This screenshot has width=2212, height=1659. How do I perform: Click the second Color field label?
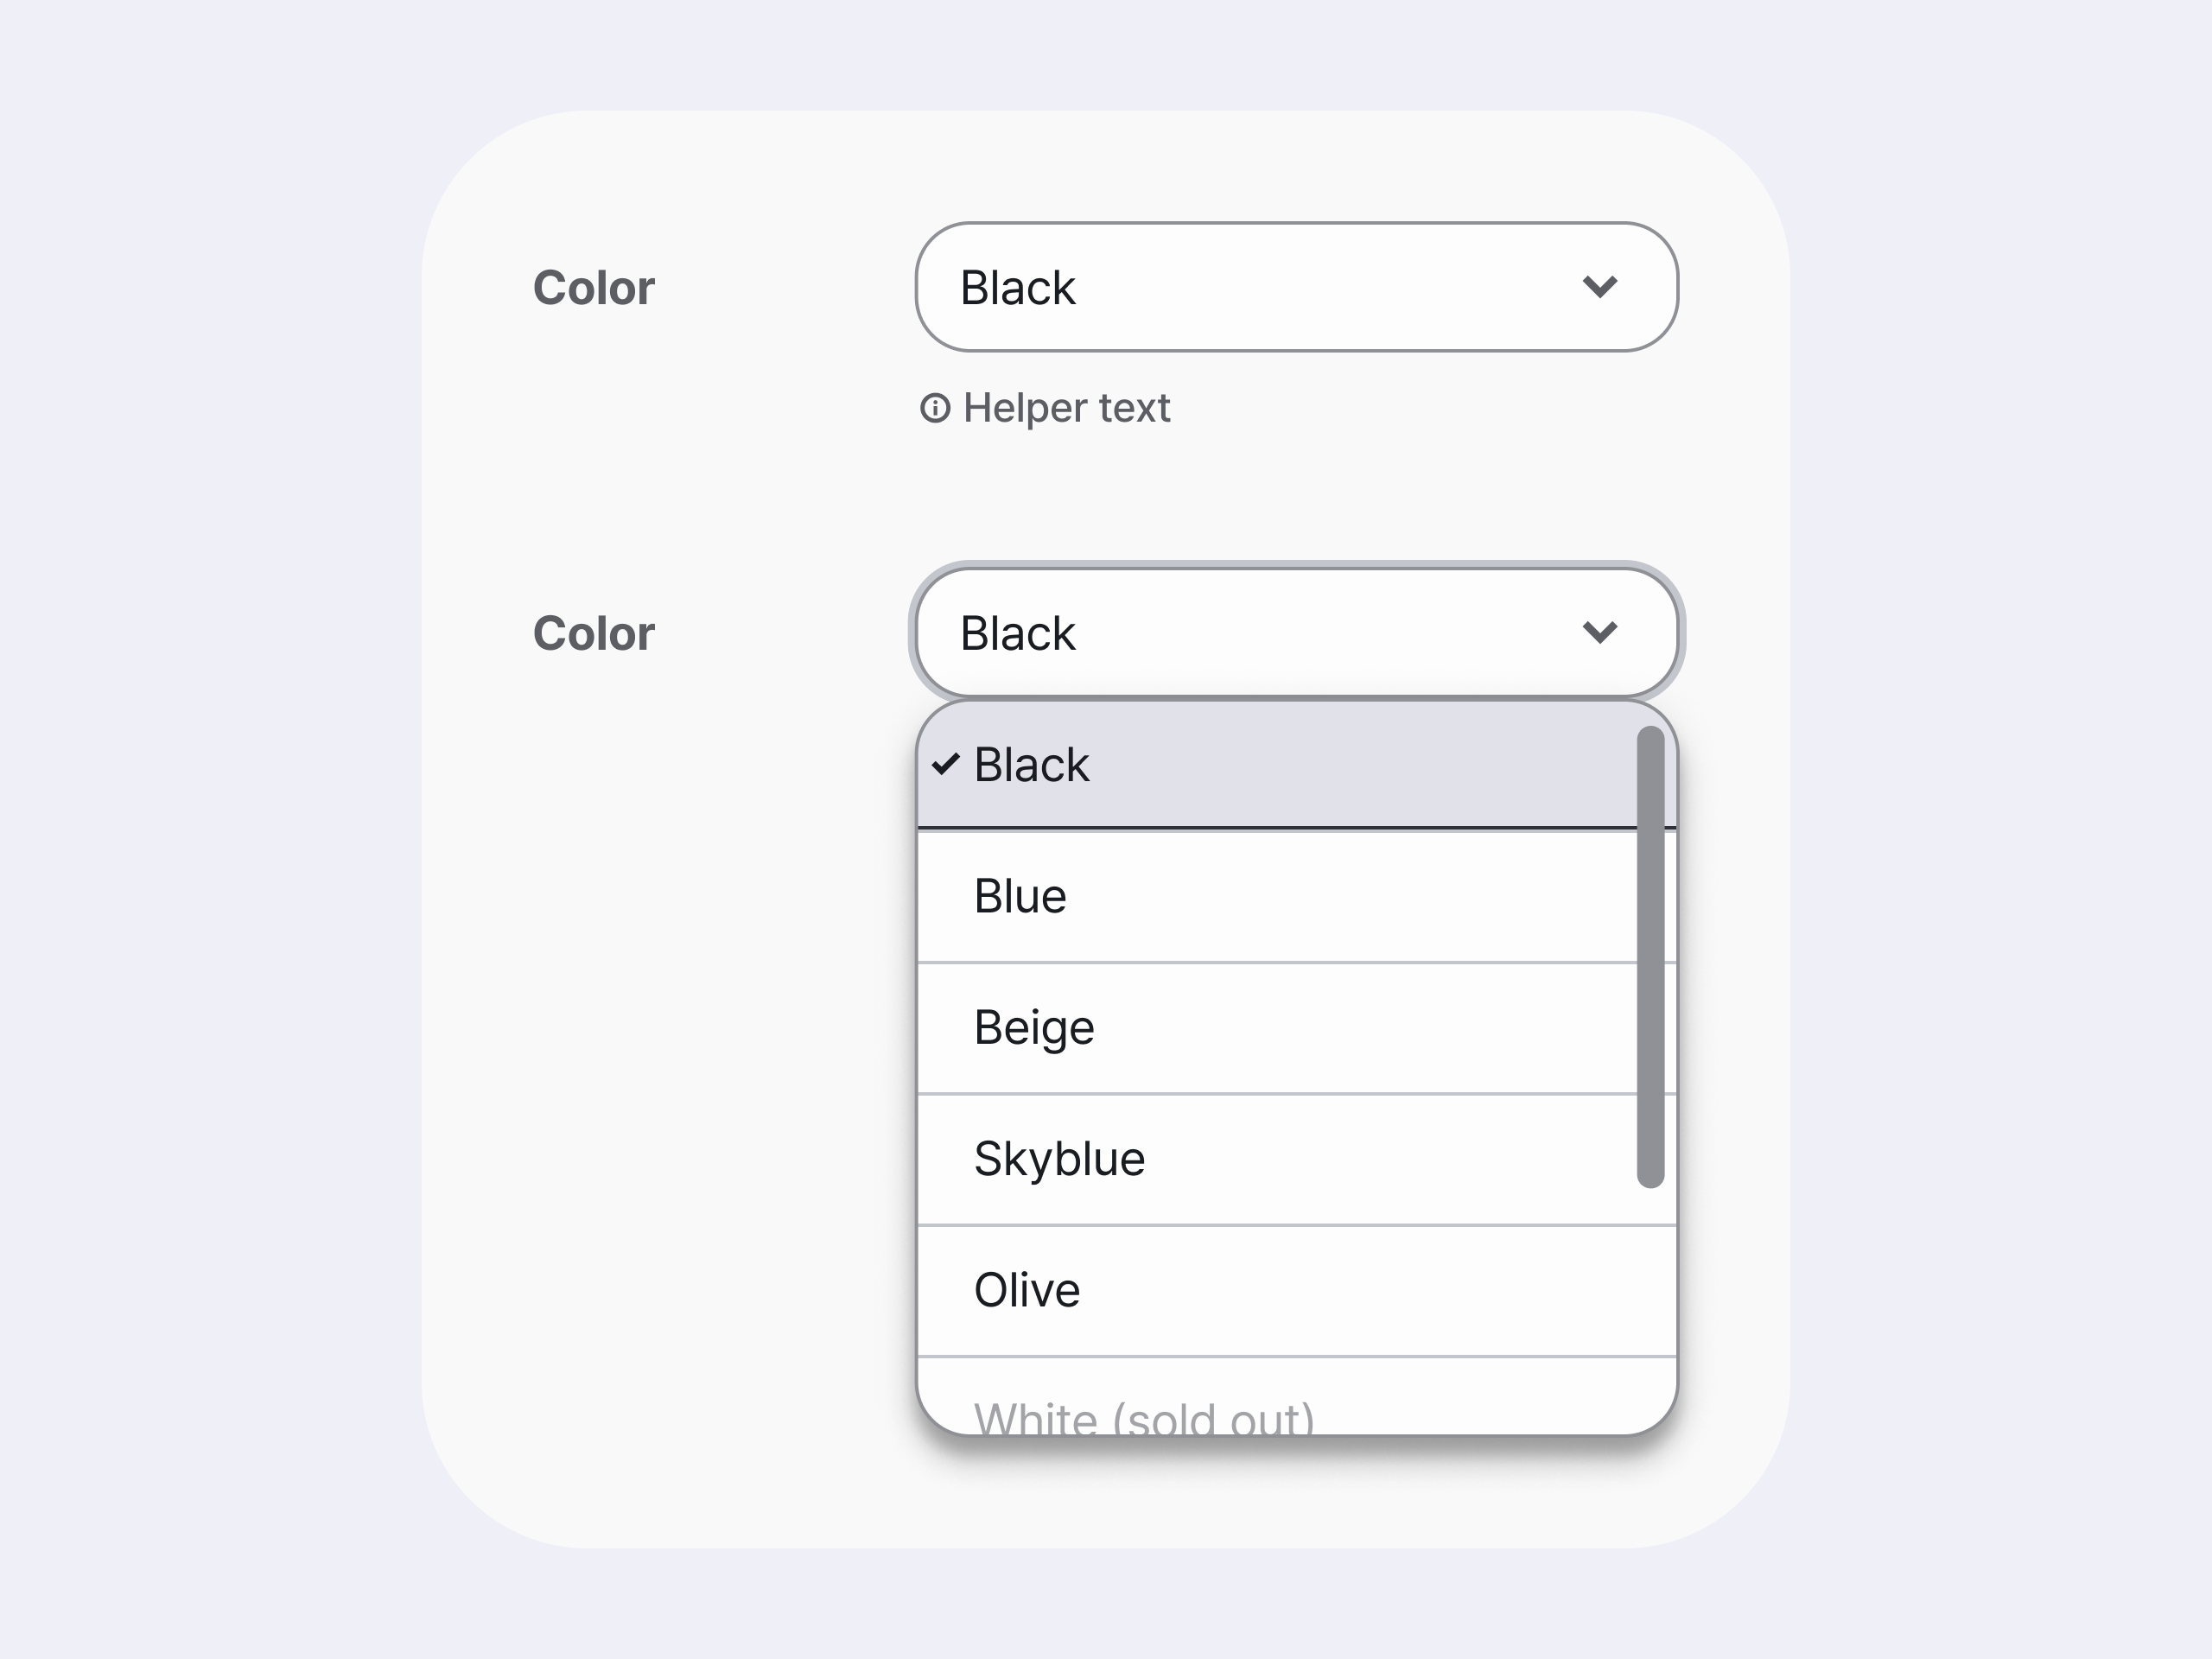[x=593, y=632]
